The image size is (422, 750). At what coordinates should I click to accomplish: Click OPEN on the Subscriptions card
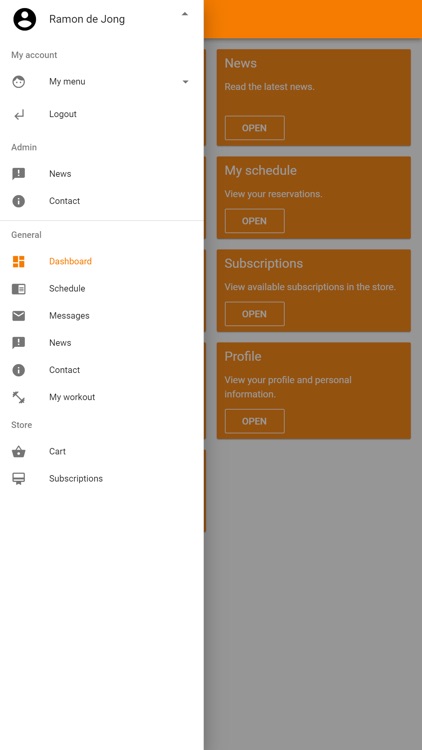pyautogui.click(x=255, y=314)
